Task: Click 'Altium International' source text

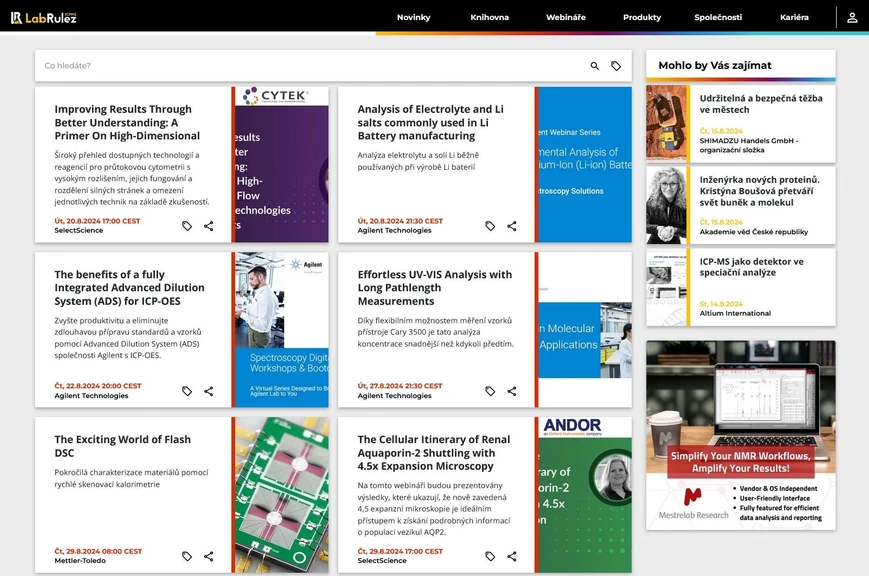Action: coord(735,313)
